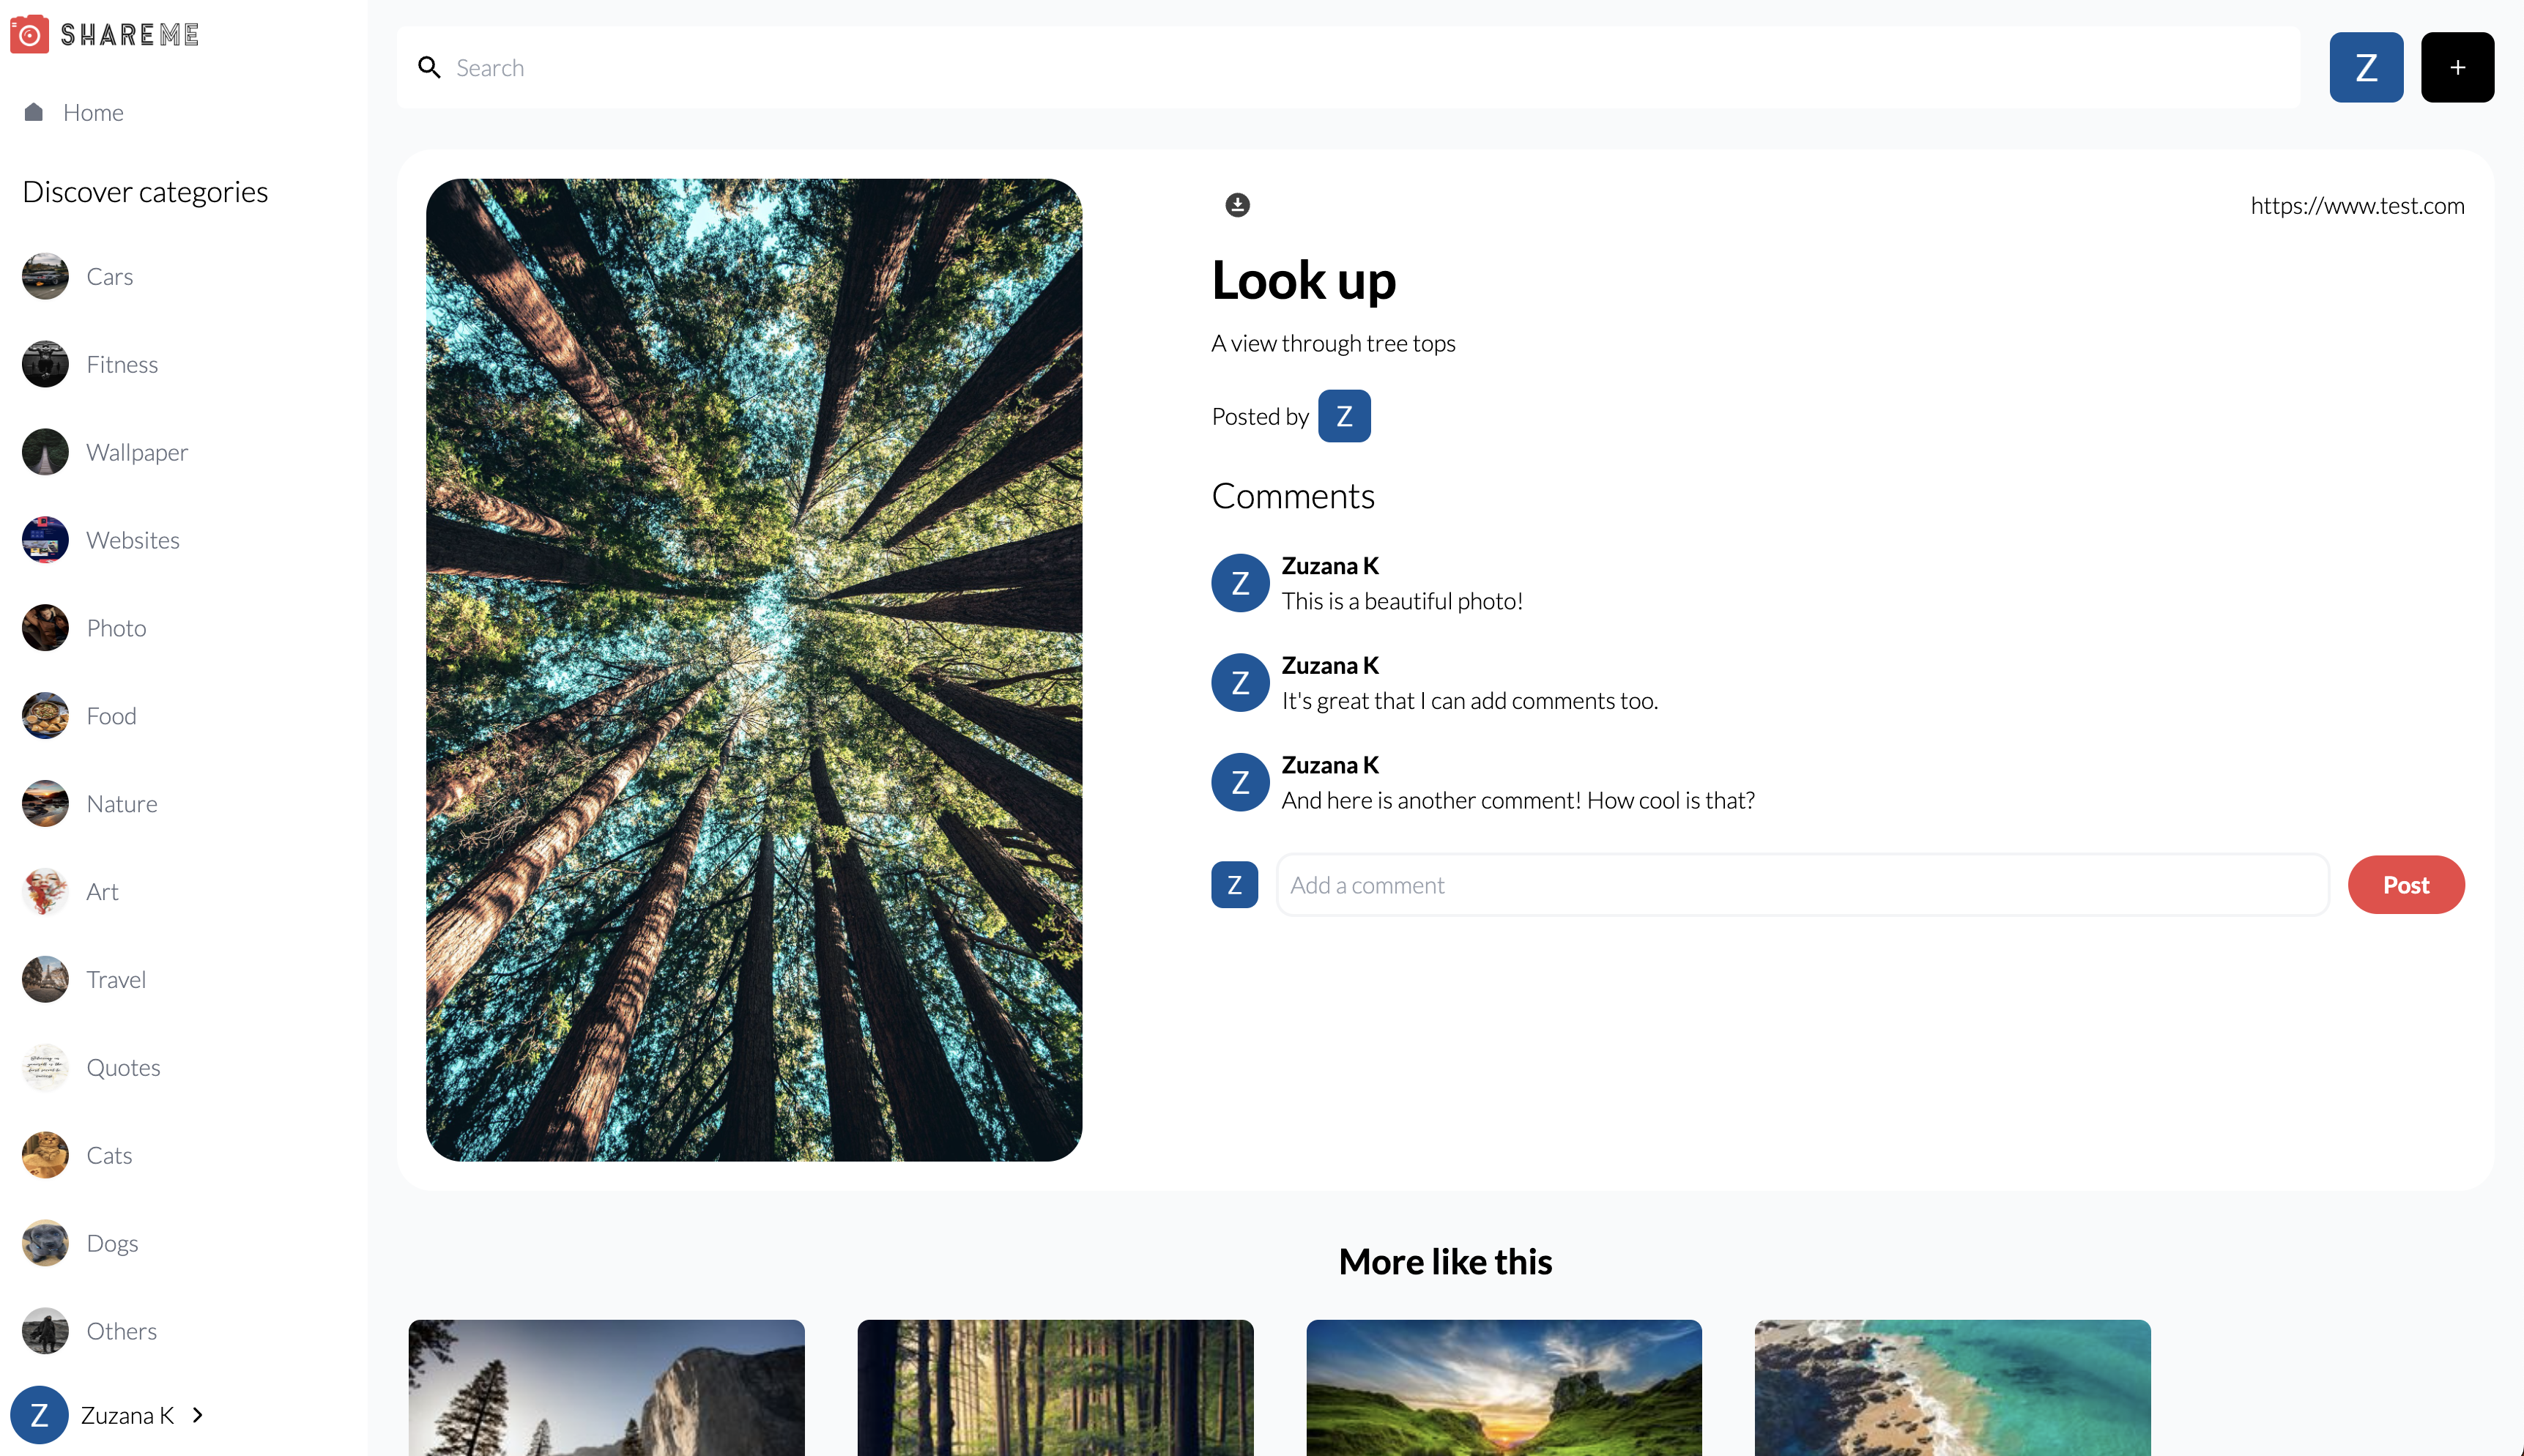This screenshot has width=2524, height=1456.
Task: Select the Wallpaper category
Action: (137, 452)
